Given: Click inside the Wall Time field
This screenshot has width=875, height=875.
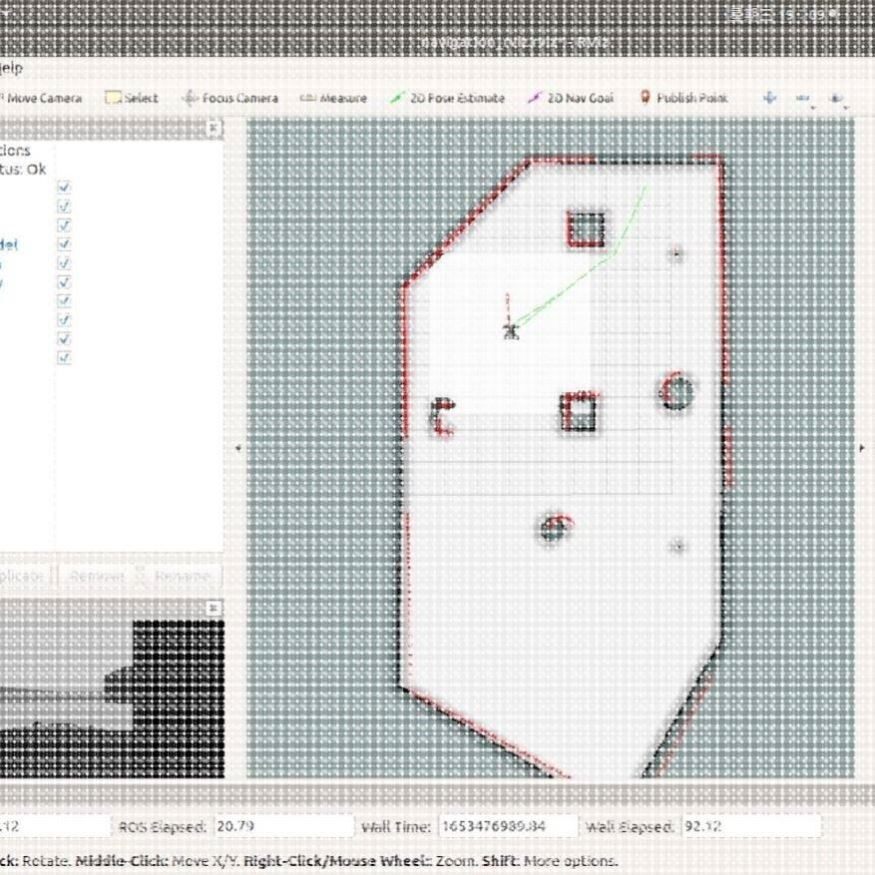Looking at the screenshot, I should [x=510, y=826].
